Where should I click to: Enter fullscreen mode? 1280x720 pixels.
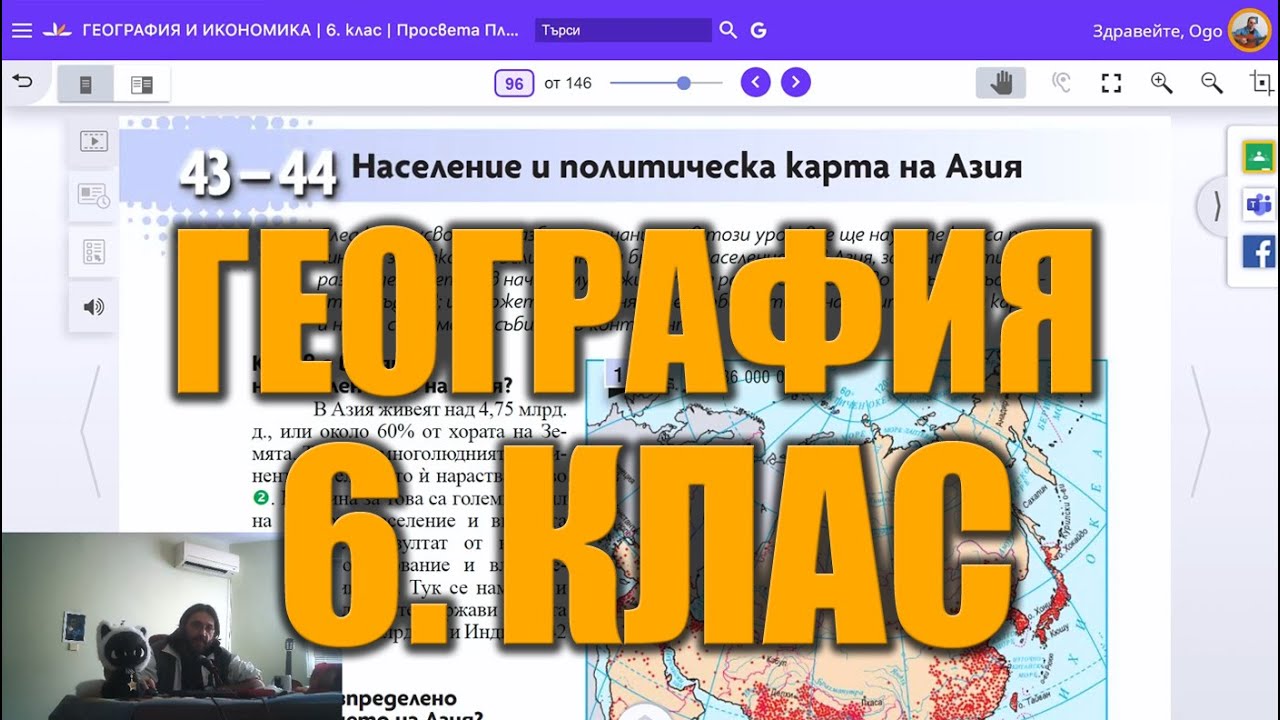[1111, 83]
